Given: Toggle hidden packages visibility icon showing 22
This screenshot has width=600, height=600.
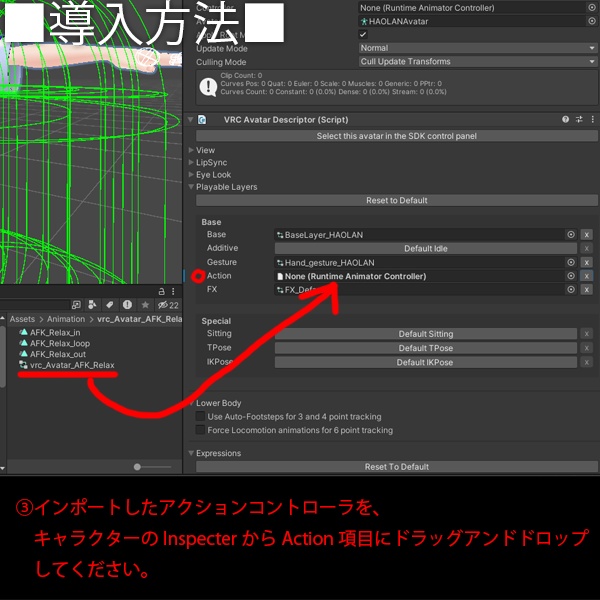Looking at the screenshot, I should coord(168,305).
